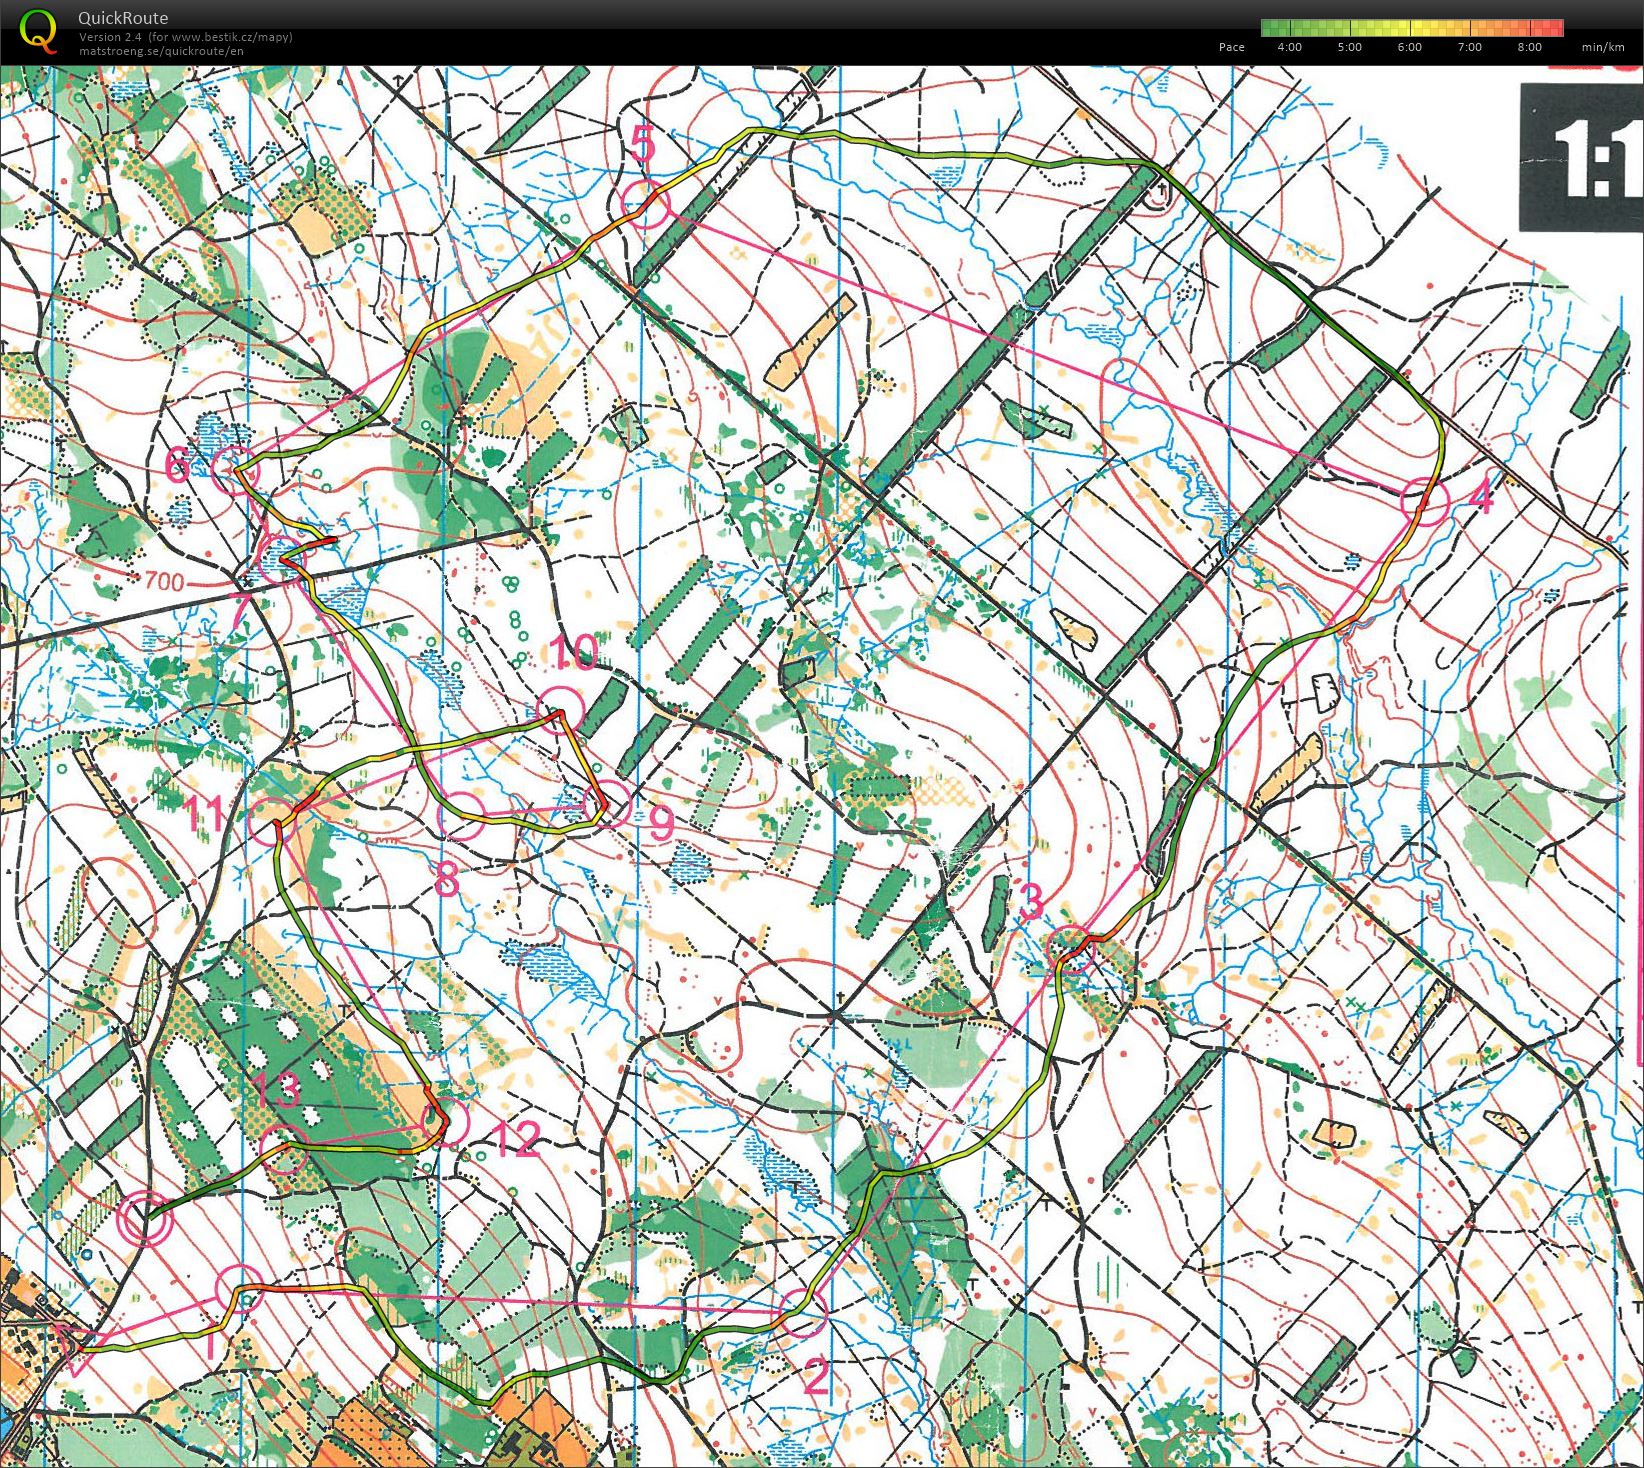Click control circle 12 on the map
This screenshot has width=1644, height=1468.
pos(446,1121)
